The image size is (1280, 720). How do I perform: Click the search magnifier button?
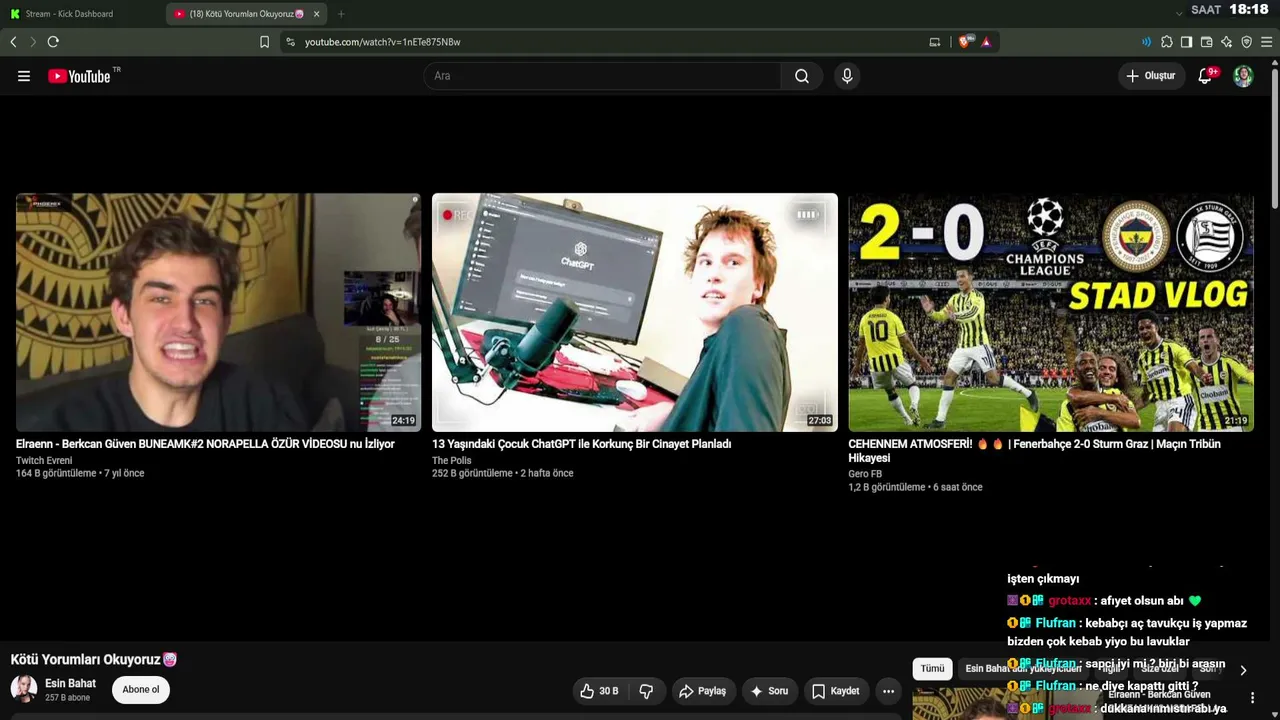tap(802, 76)
